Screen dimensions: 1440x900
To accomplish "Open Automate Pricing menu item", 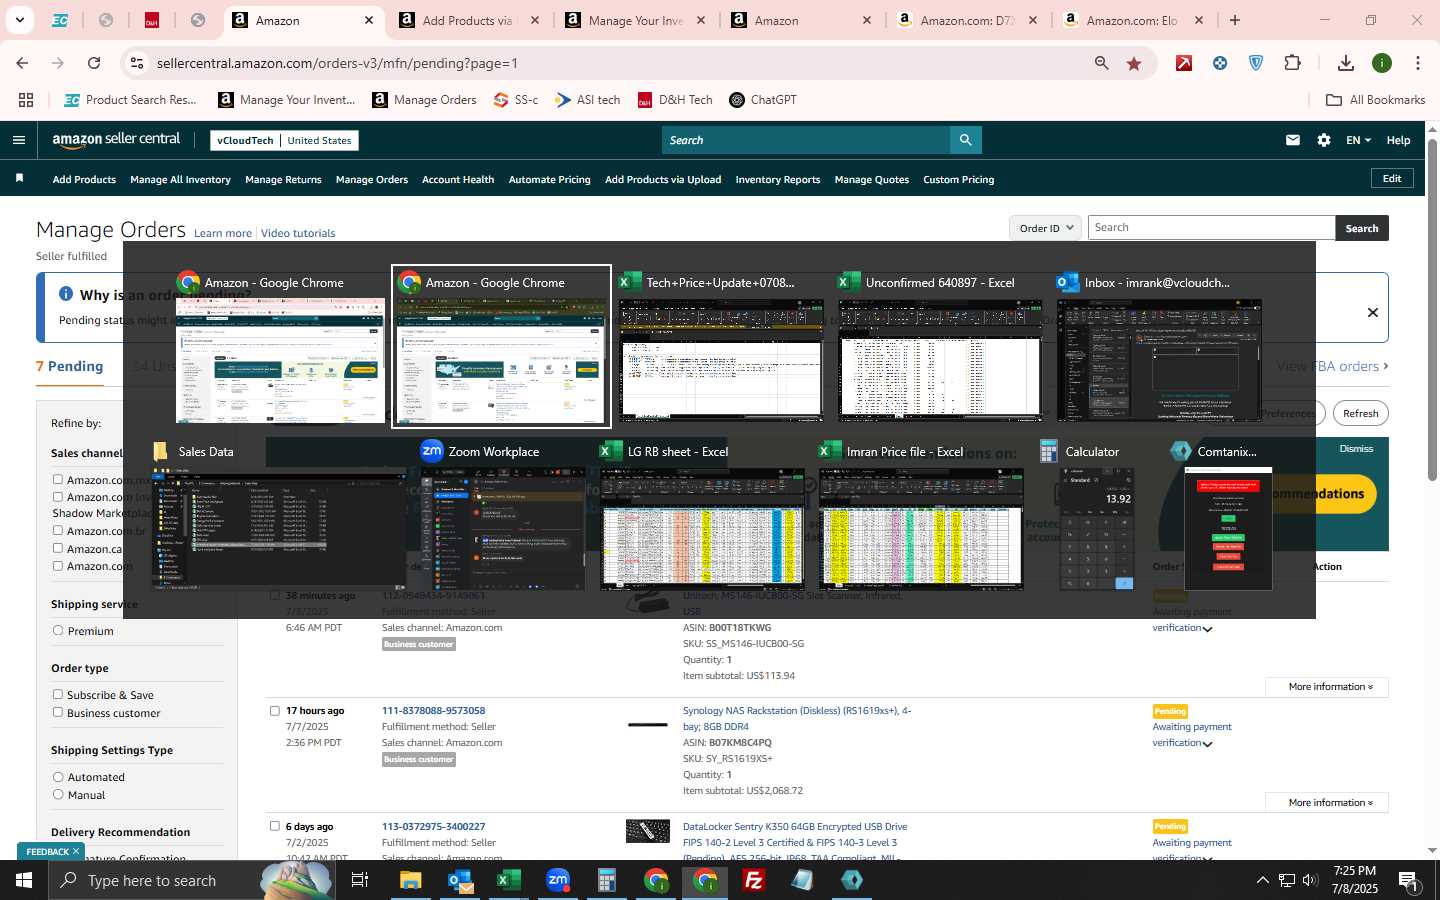I will [x=550, y=179].
